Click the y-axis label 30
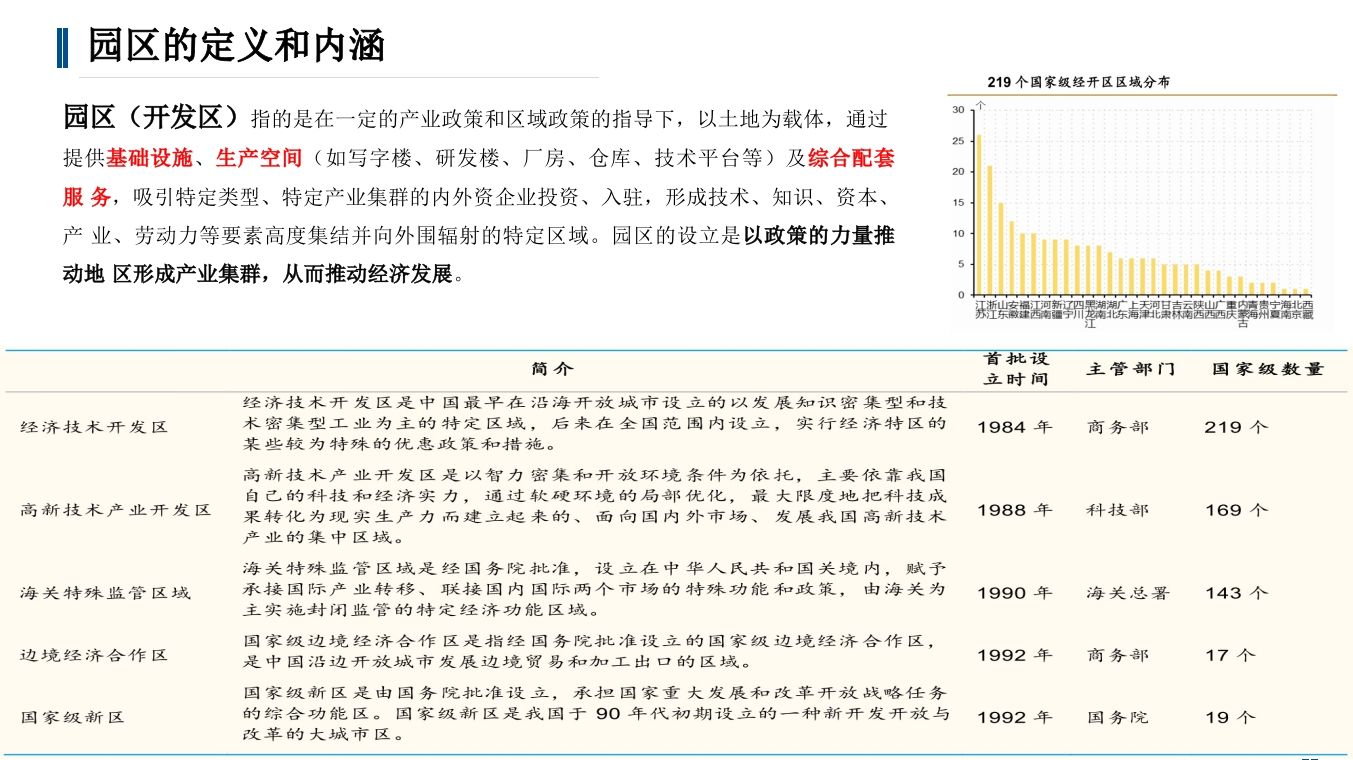1353x760 pixels. [958, 109]
